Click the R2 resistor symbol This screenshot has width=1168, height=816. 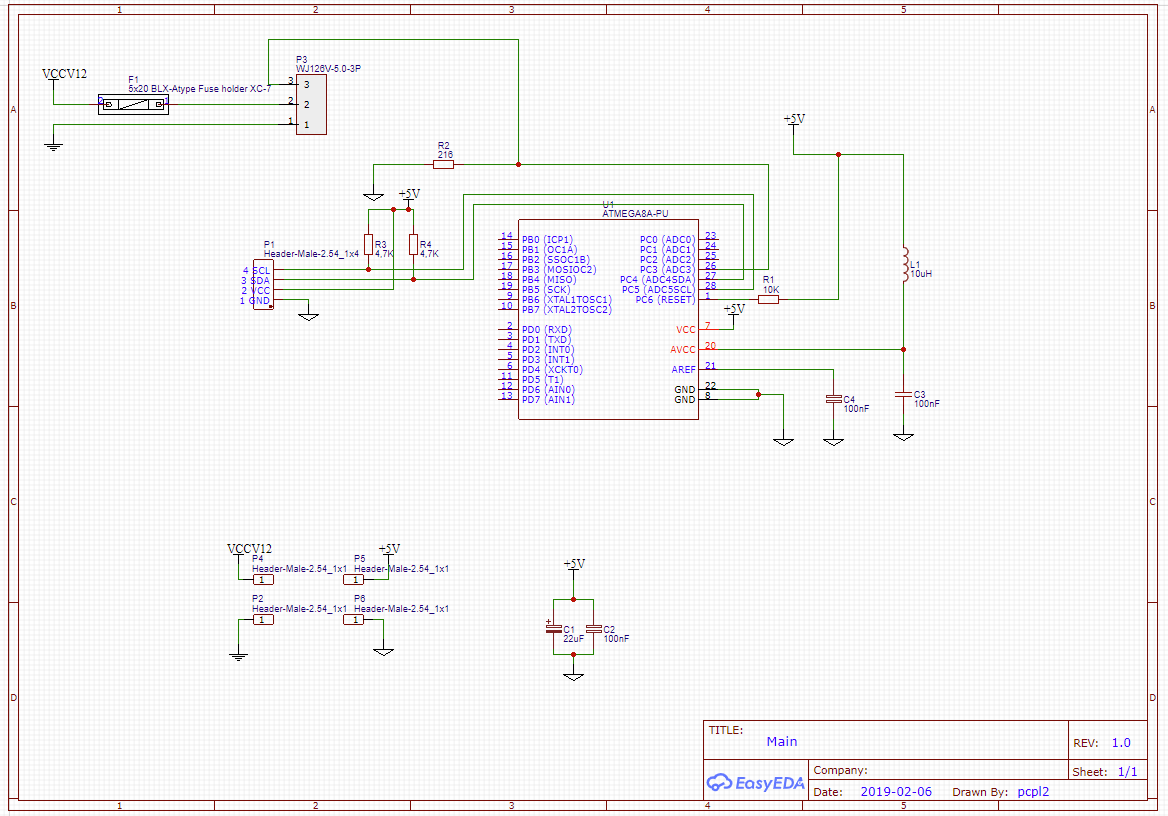tap(444, 164)
